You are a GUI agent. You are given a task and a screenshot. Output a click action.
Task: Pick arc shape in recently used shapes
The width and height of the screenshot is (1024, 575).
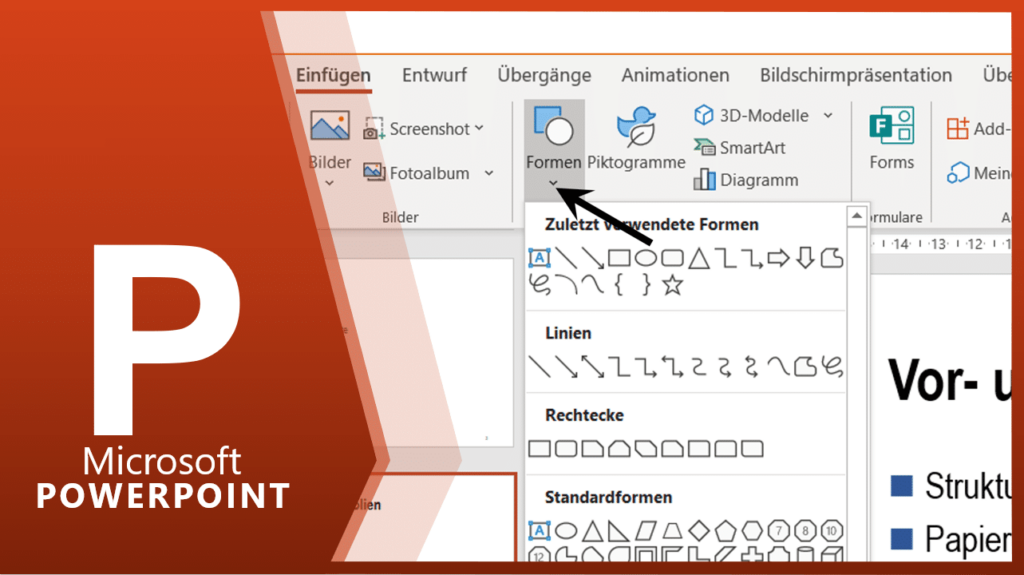(566, 285)
